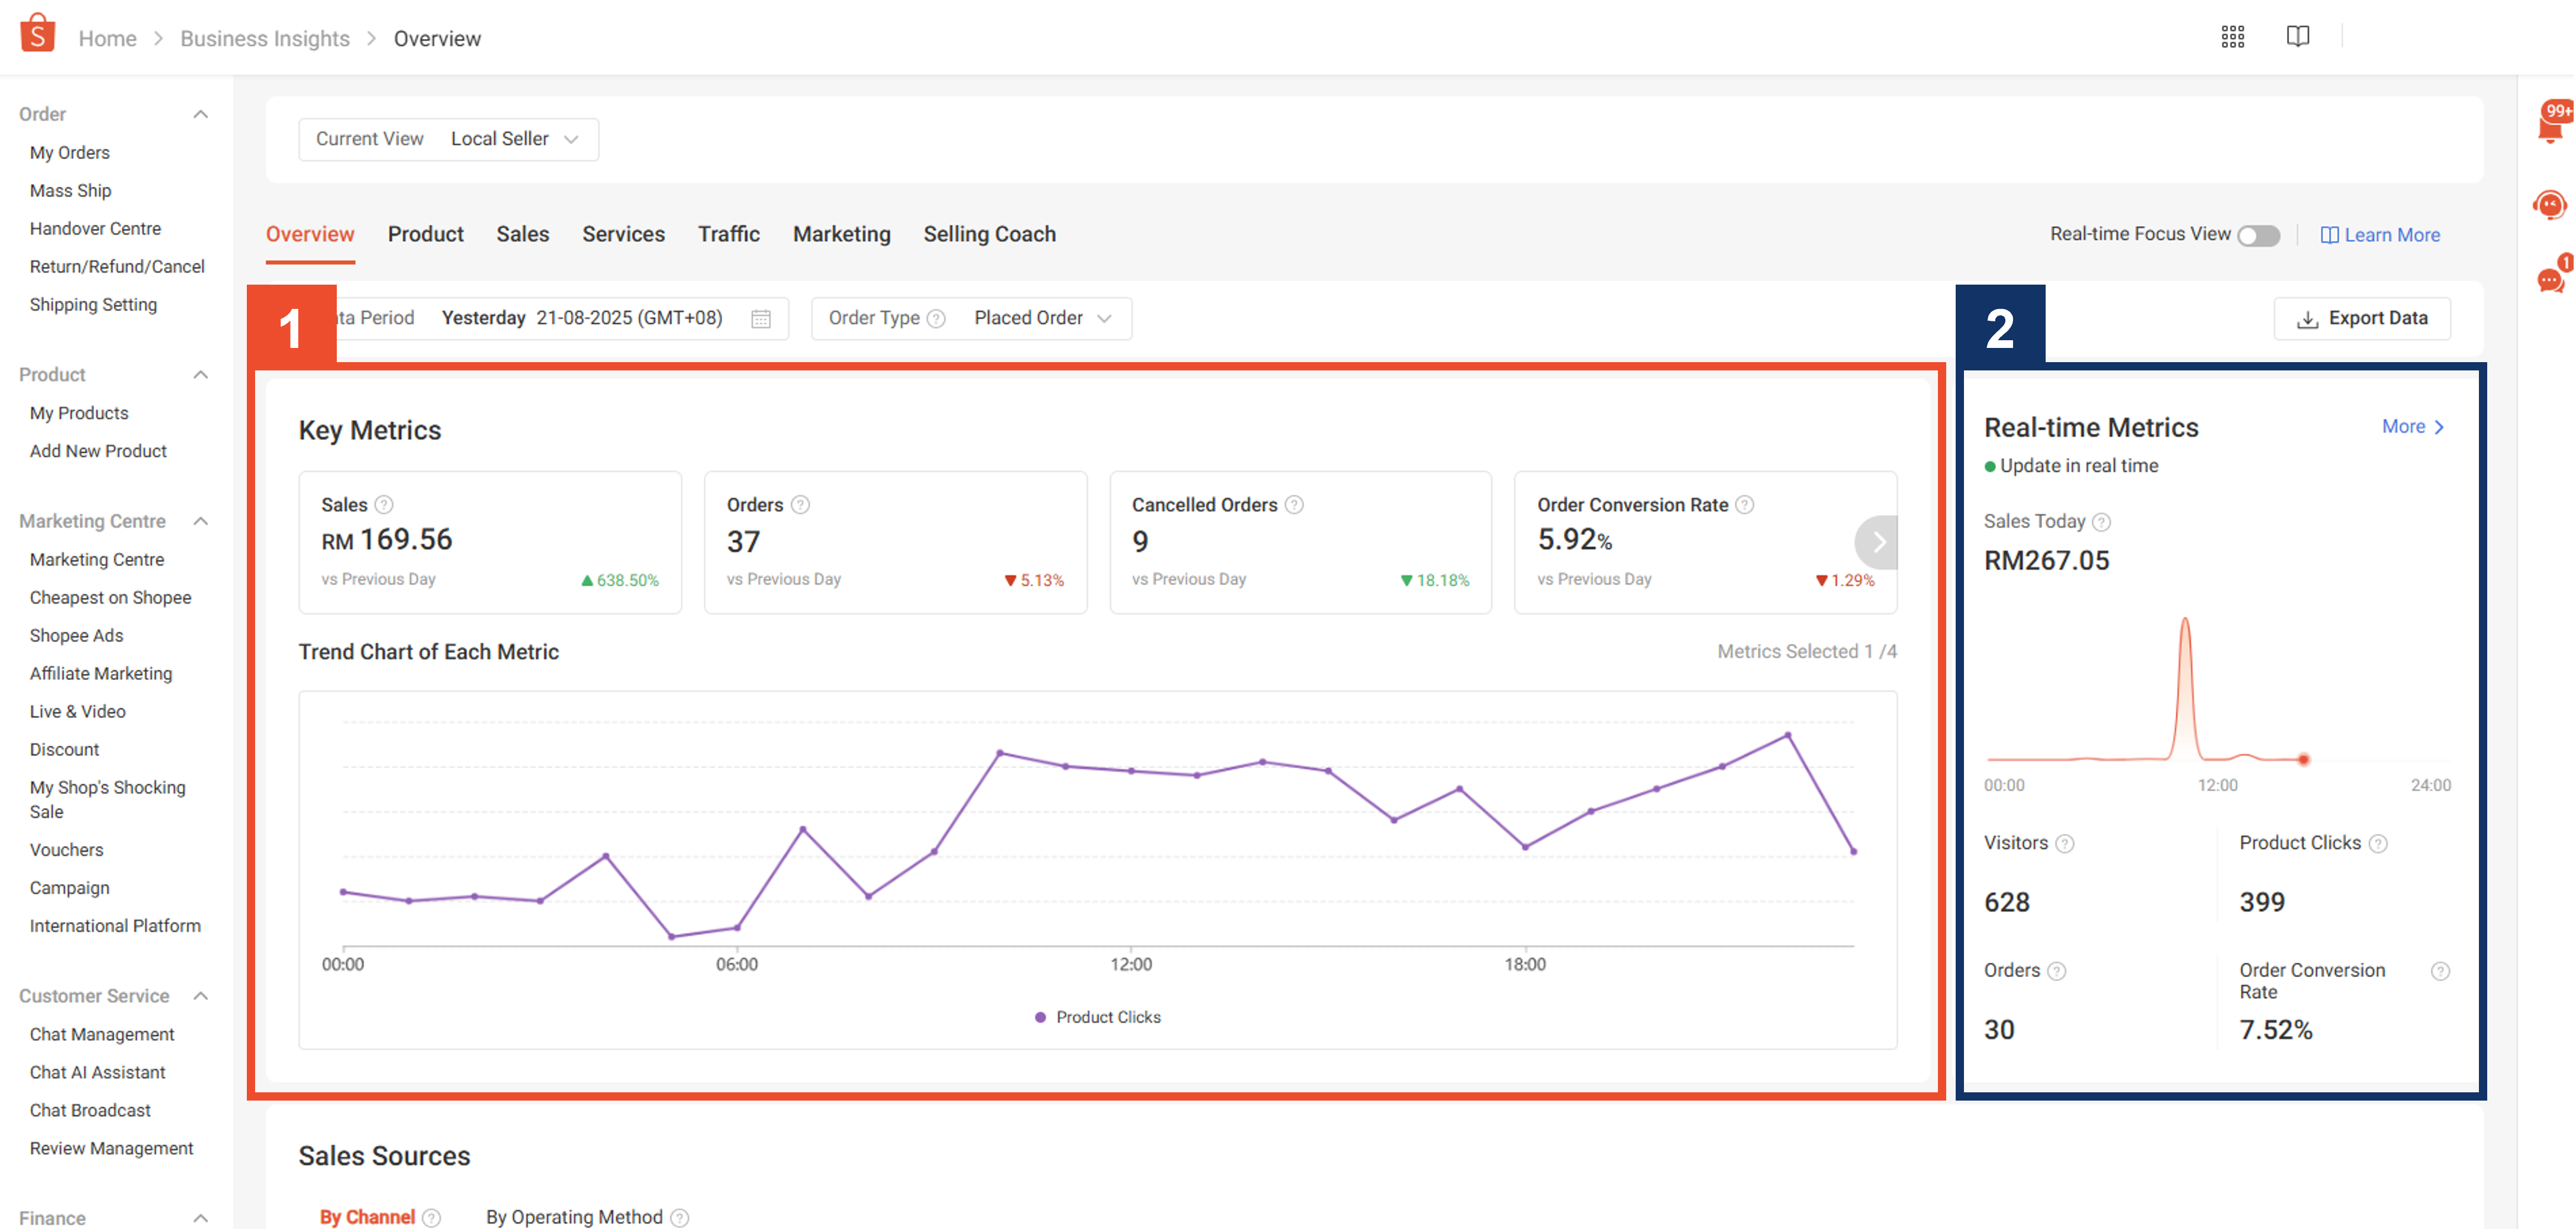Image resolution: width=2576 pixels, height=1229 pixels.
Task: Open the Learn More link
Action: click(2380, 235)
